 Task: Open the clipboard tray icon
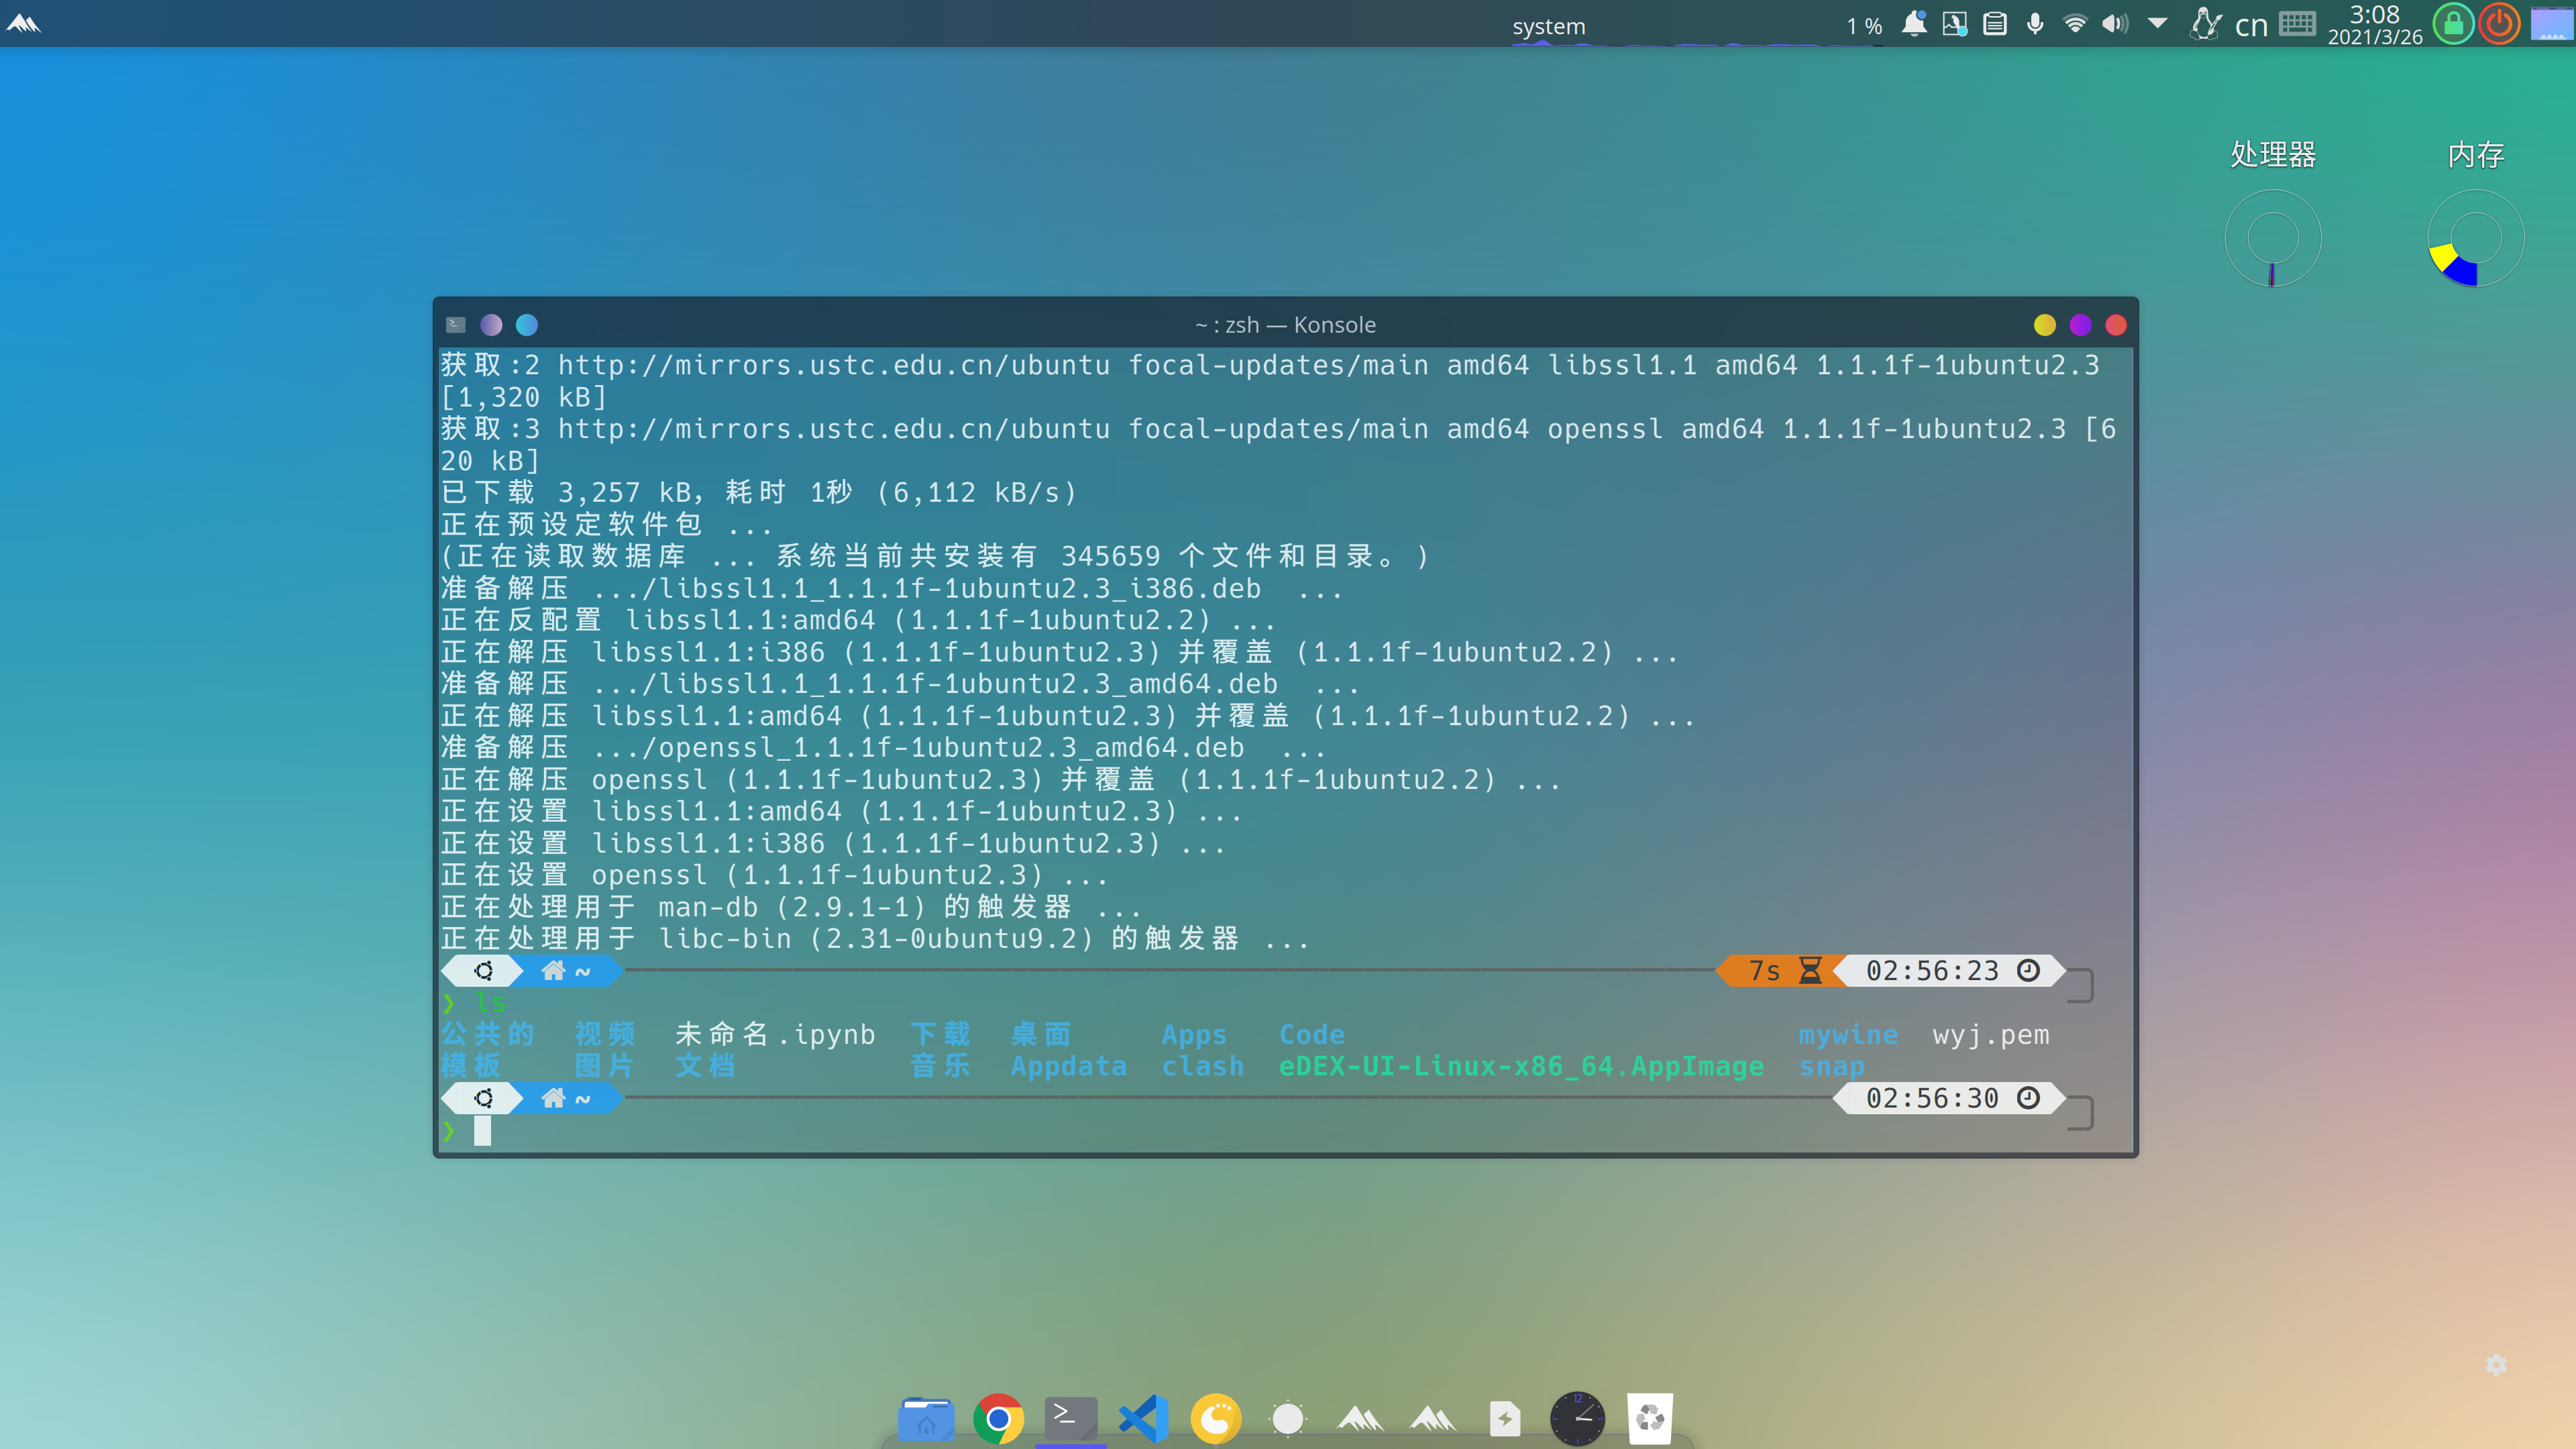click(1995, 24)
